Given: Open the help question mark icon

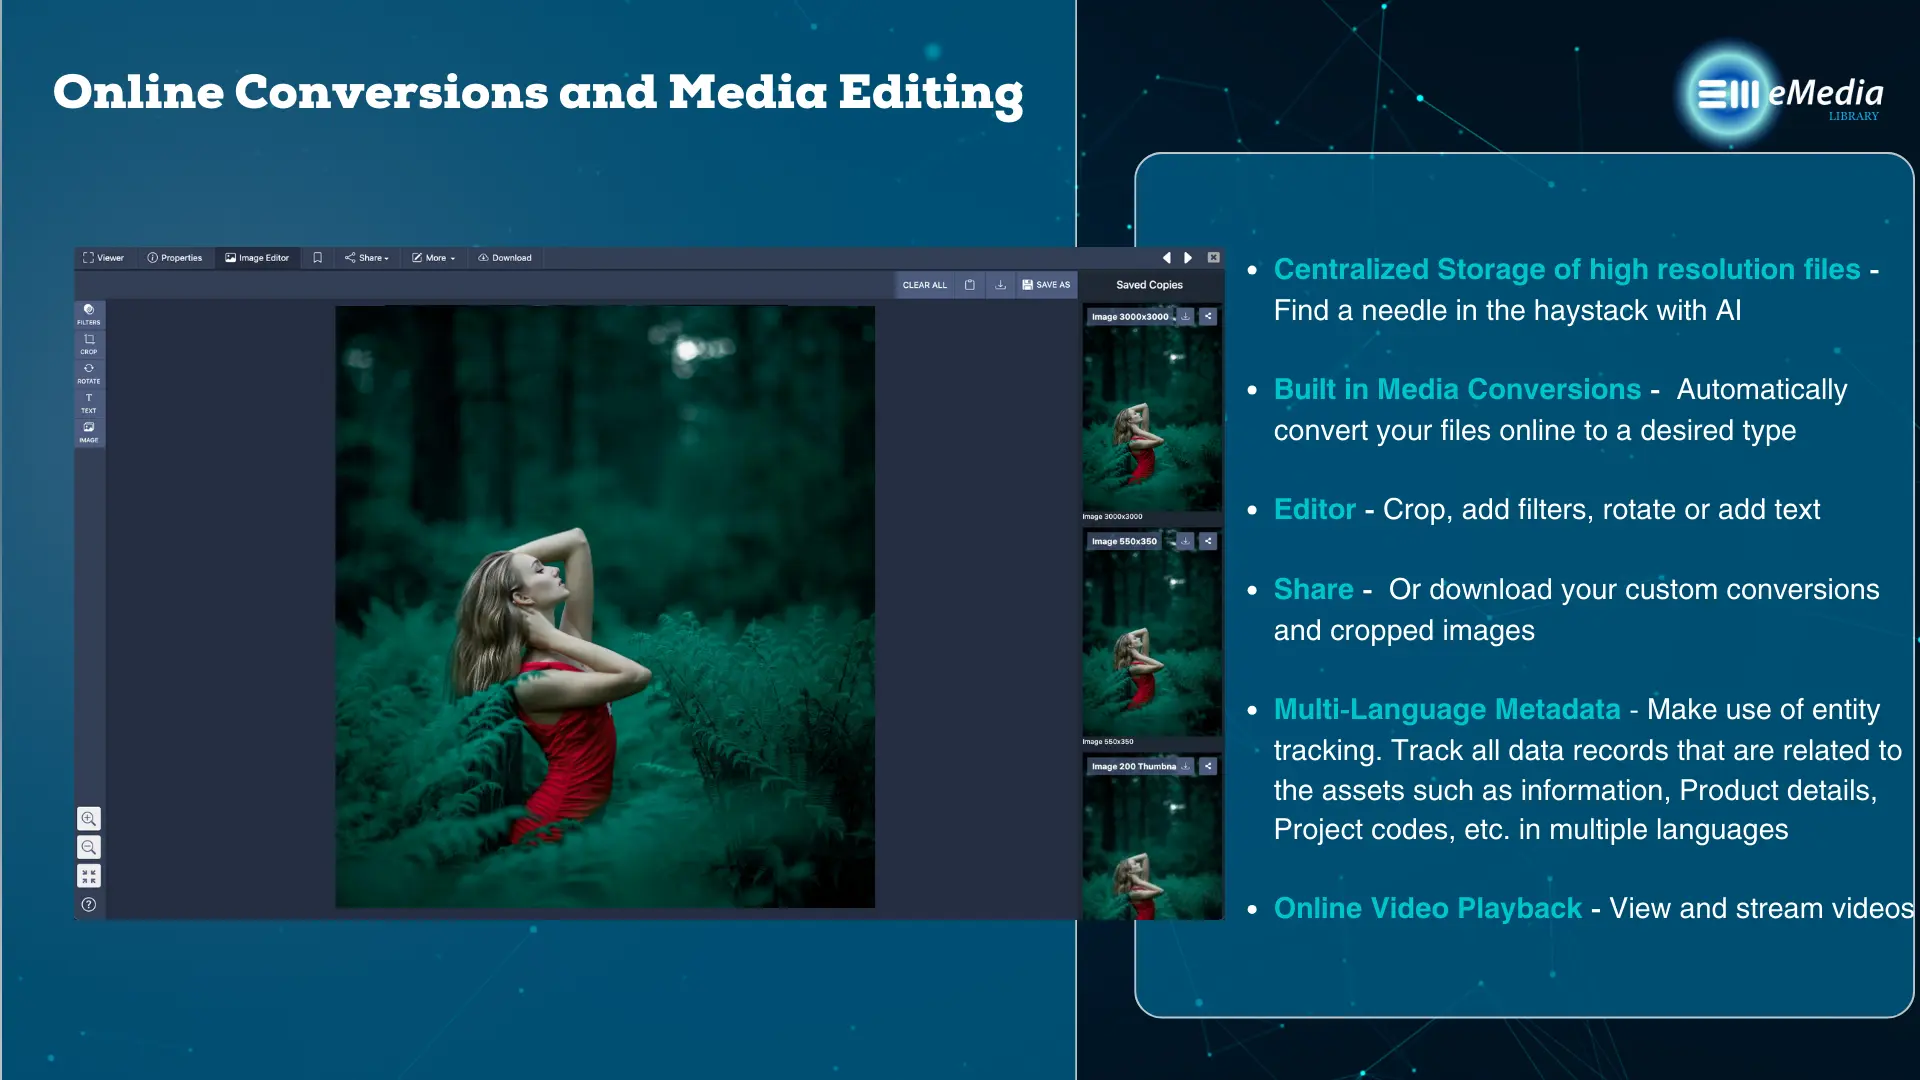Looking at the screenshot, I should tap(89, 905).
